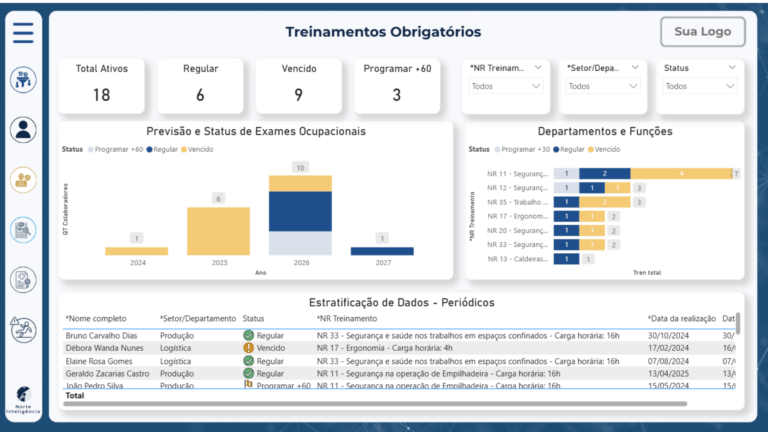
Task: Click Programar +60 legend swatch in exams chart
Action: click(x=91, y=149)
